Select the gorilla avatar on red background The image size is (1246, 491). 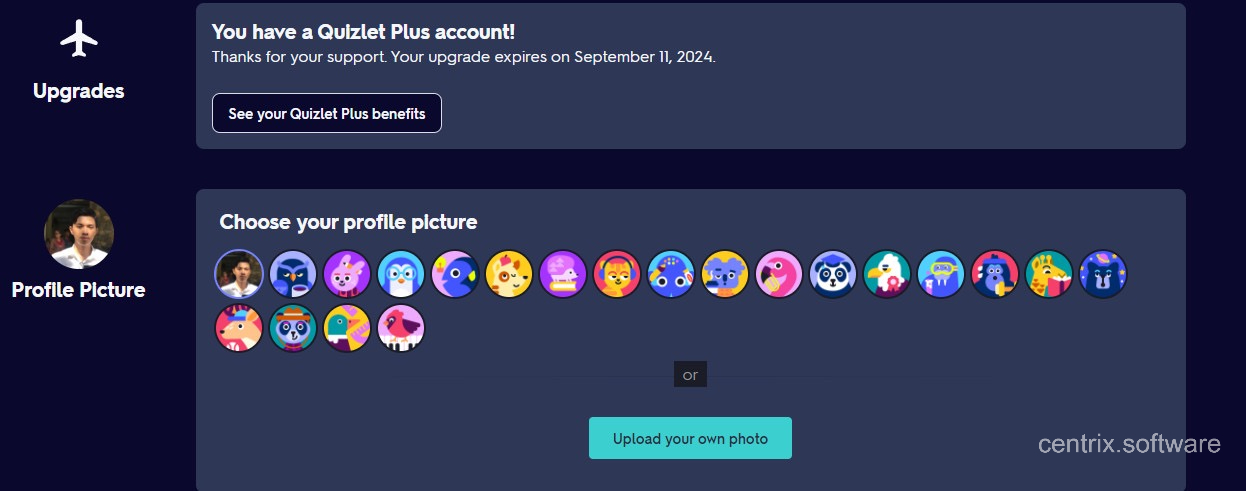[995, 274]
